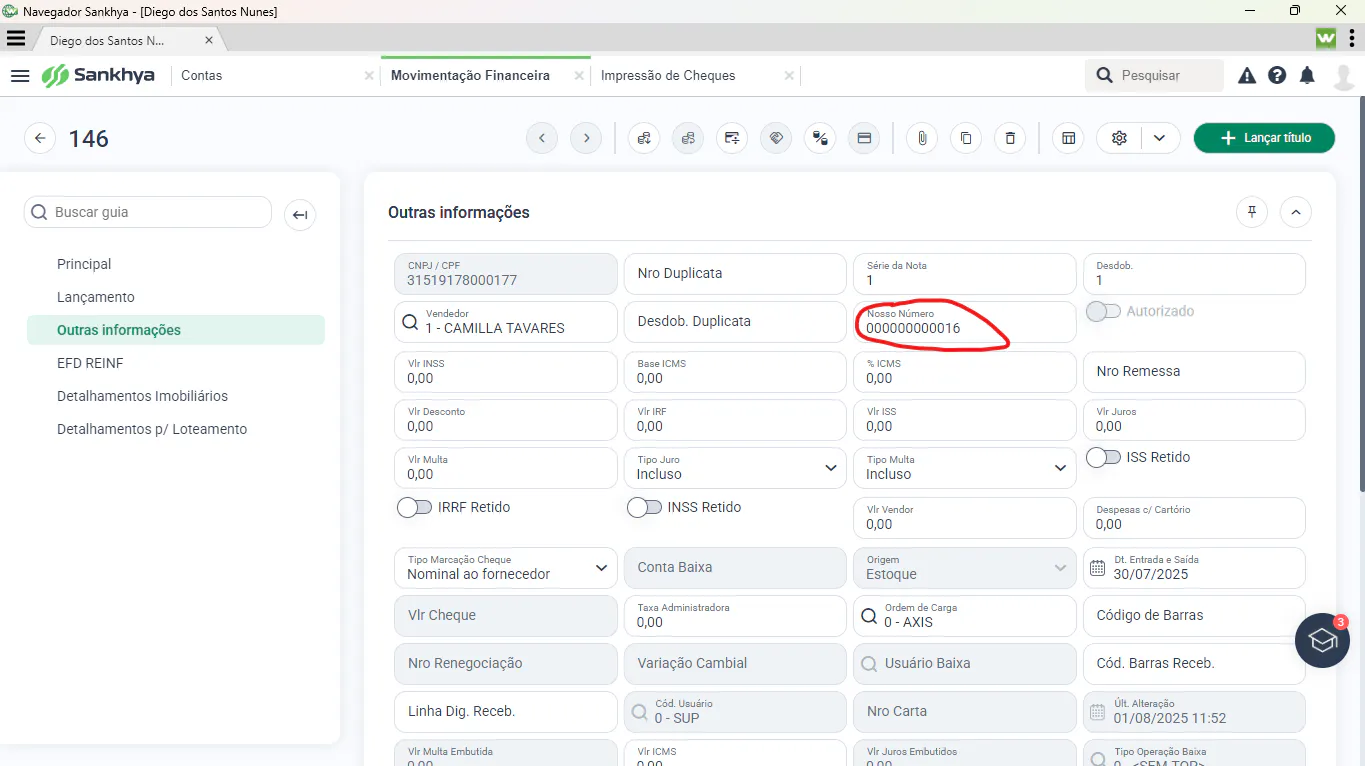Click the warning alert triangle icon
Image resolution: width=1365 pixels, height=766 pixels.
(x=1247, y=75)
